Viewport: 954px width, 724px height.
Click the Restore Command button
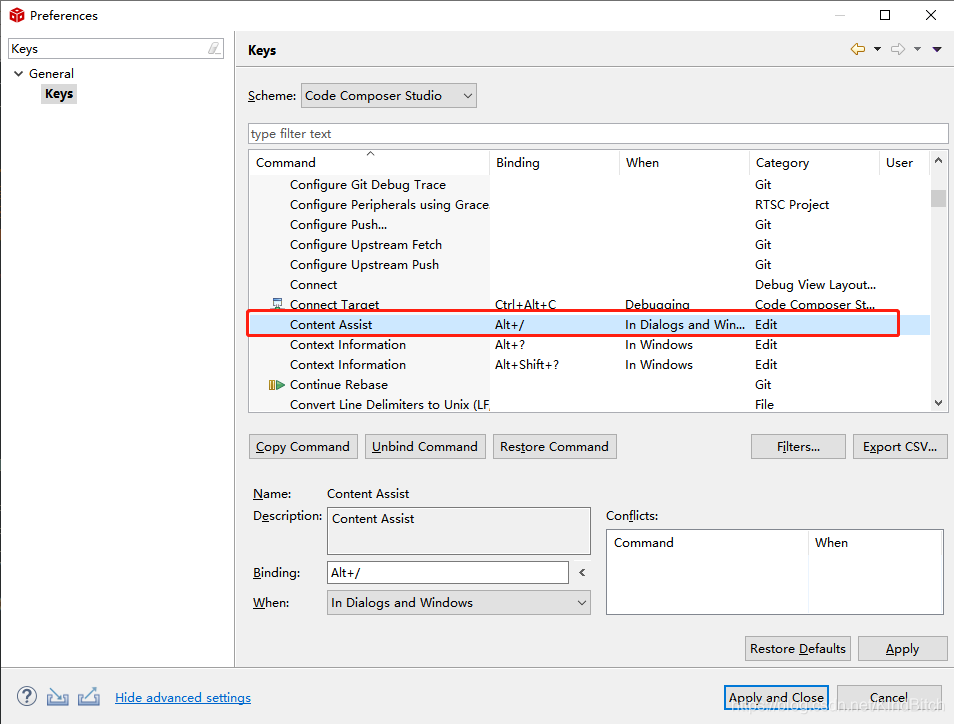(554, 447)
